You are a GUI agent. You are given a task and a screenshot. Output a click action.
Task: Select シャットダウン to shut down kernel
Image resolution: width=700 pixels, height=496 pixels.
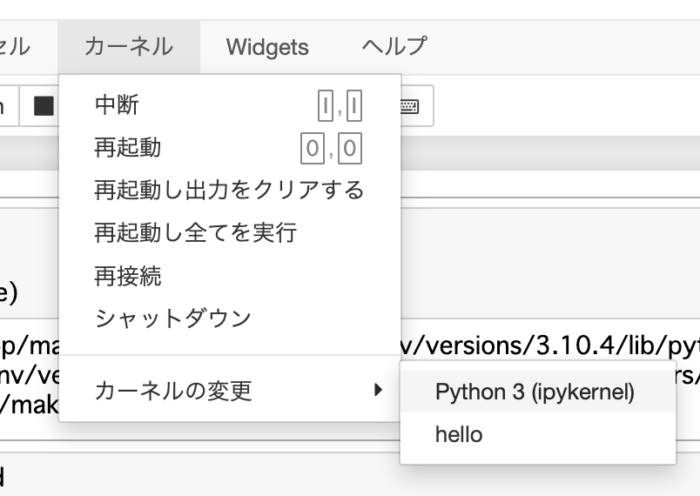172,319
